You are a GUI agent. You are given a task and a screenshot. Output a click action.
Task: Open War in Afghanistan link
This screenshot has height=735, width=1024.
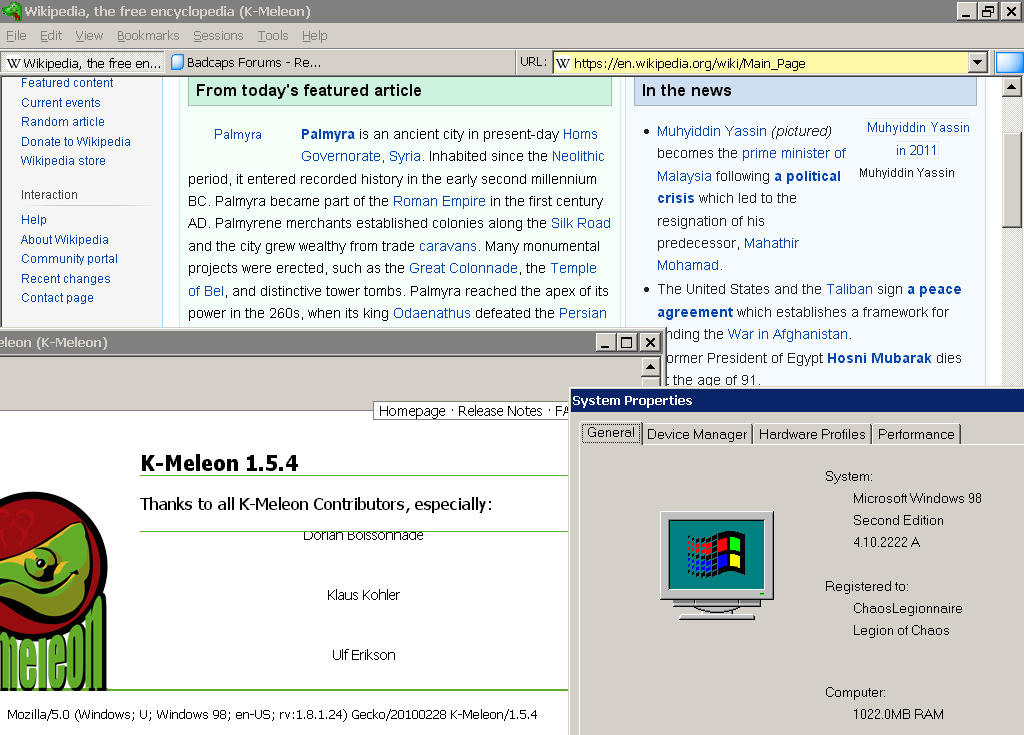point(788,335)
